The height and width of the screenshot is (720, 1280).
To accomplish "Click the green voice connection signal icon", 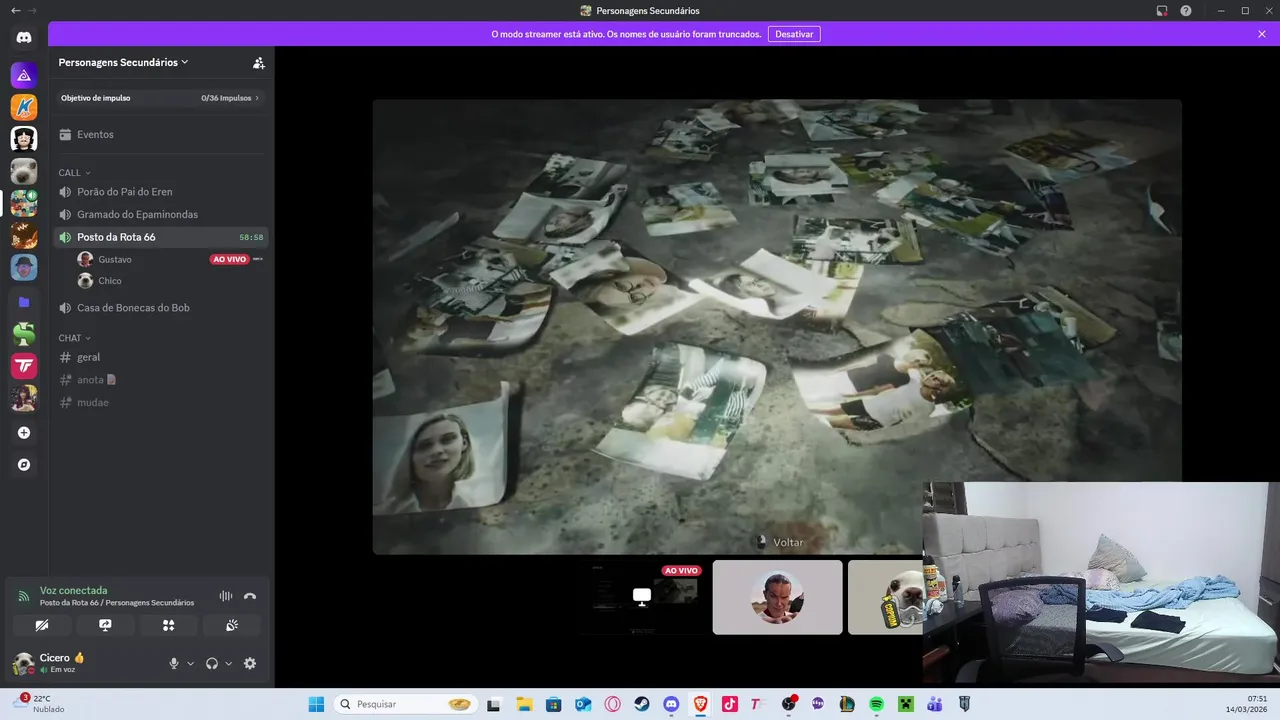I will pyautogui.click(x=24, y=596).
